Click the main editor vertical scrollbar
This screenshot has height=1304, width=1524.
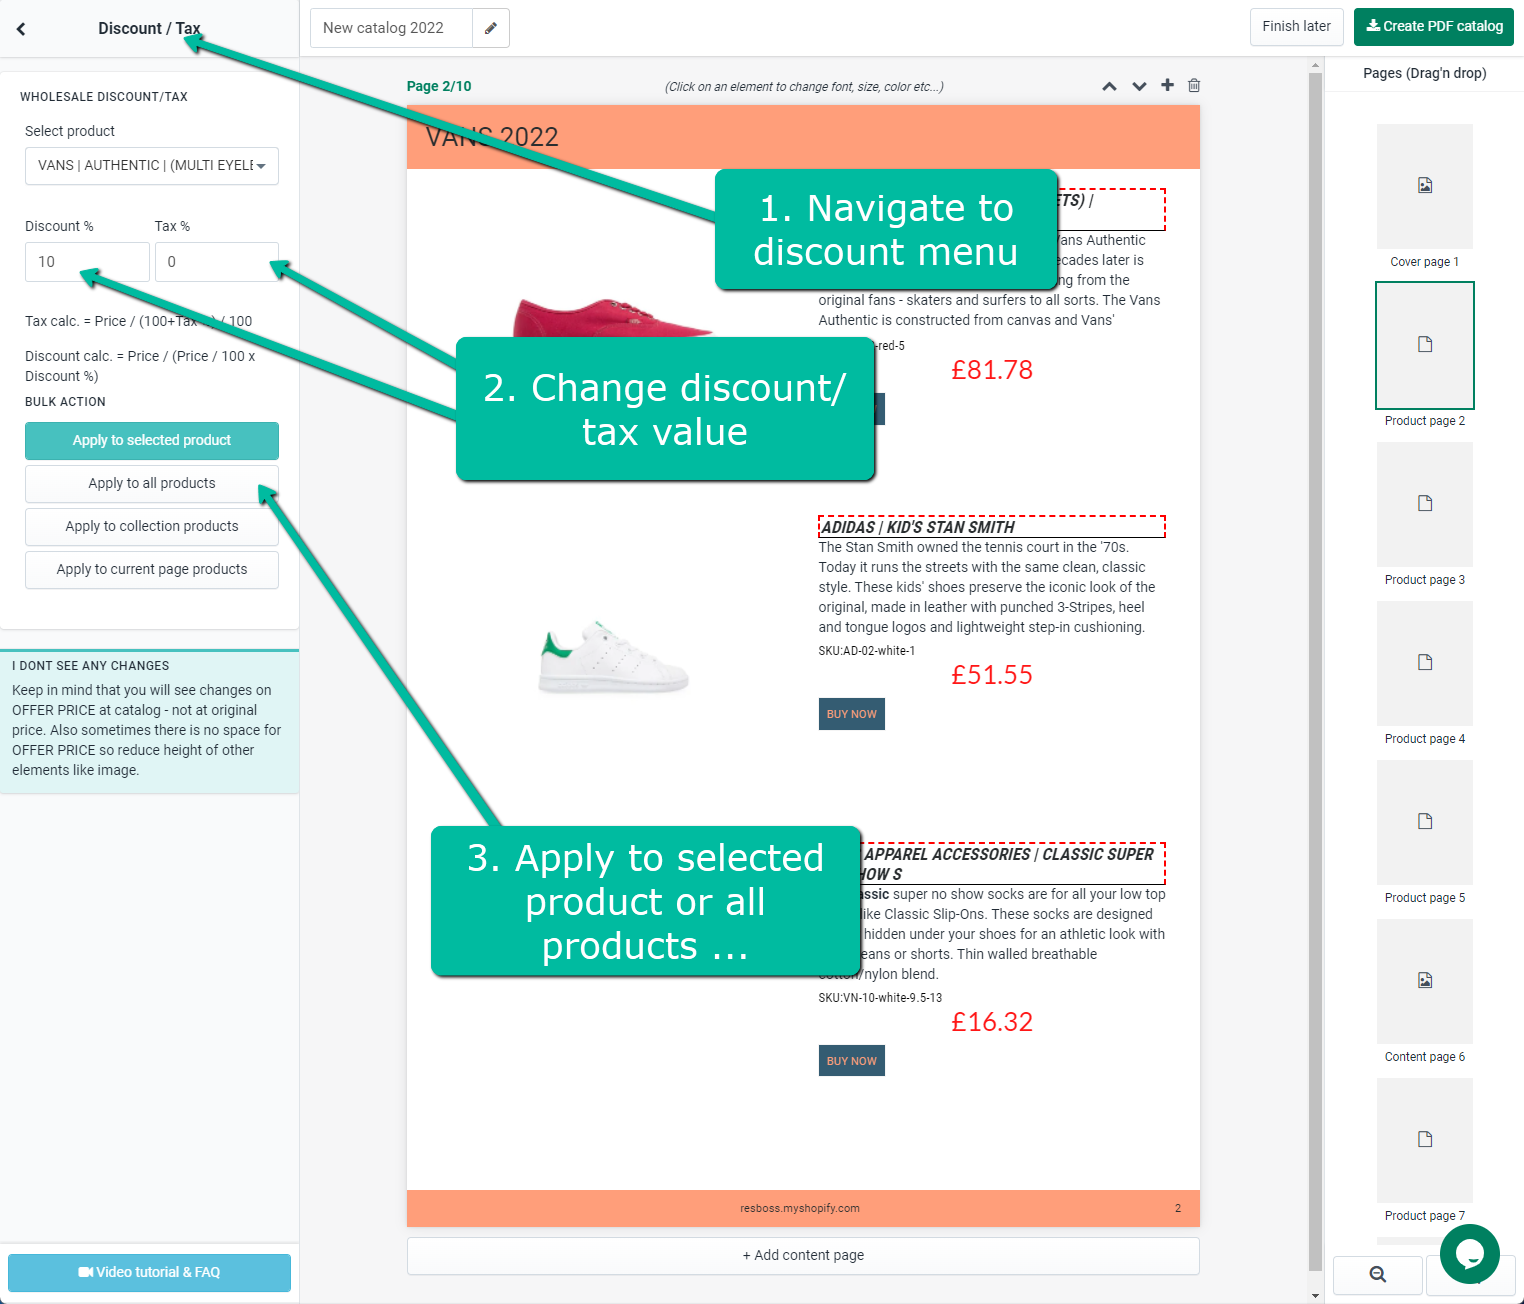click(x=1316, y=670)
